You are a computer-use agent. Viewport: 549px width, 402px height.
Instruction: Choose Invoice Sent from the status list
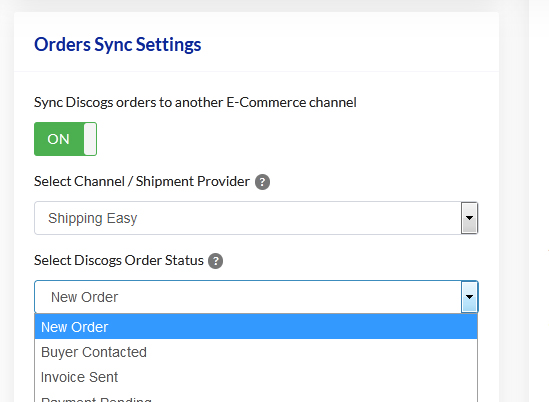(256, 377)
